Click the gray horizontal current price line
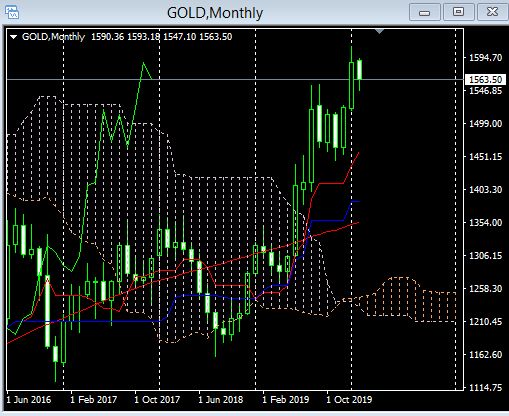 point(233,79)
